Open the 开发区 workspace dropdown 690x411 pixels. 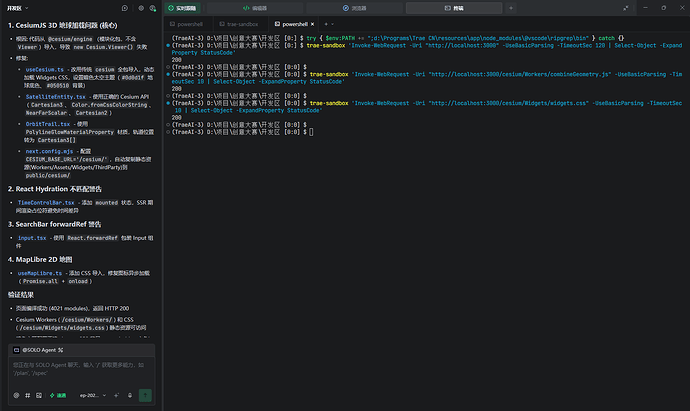point(18,8)
